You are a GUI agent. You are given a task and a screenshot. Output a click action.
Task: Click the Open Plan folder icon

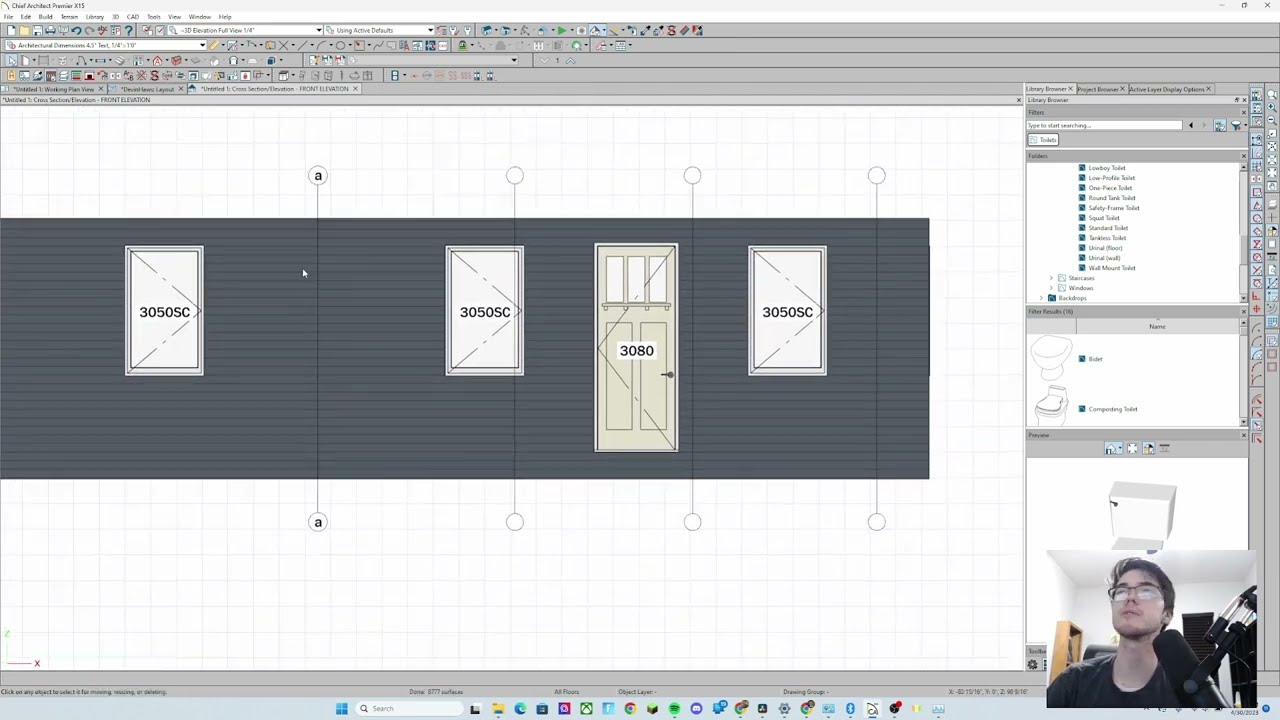click(x=24, y=30)
